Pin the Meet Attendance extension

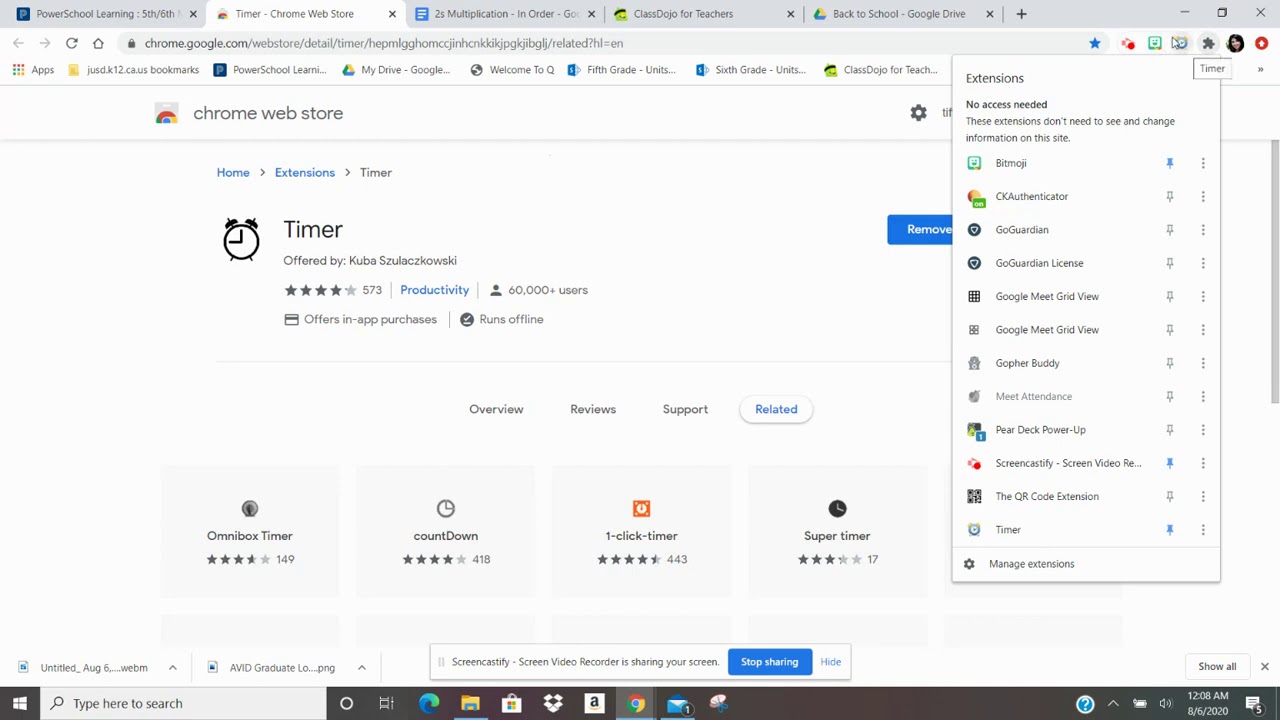pos(1169,397)
